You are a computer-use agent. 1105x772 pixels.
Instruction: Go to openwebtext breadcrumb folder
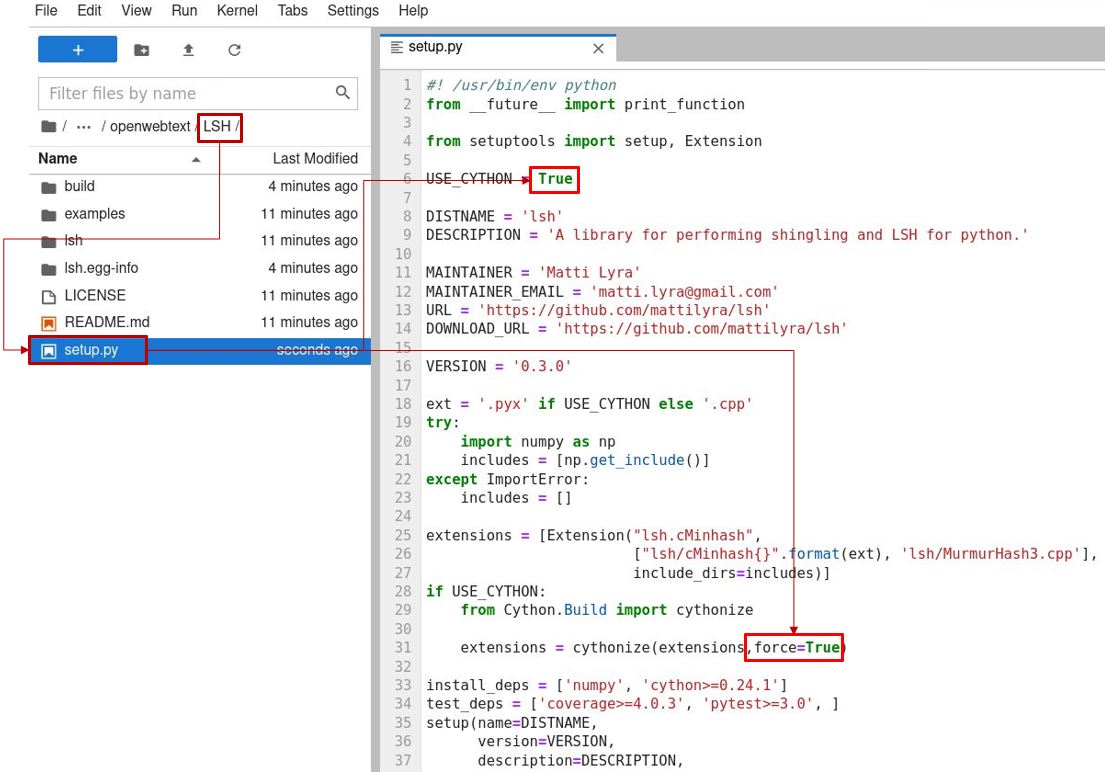coord(150,127)
